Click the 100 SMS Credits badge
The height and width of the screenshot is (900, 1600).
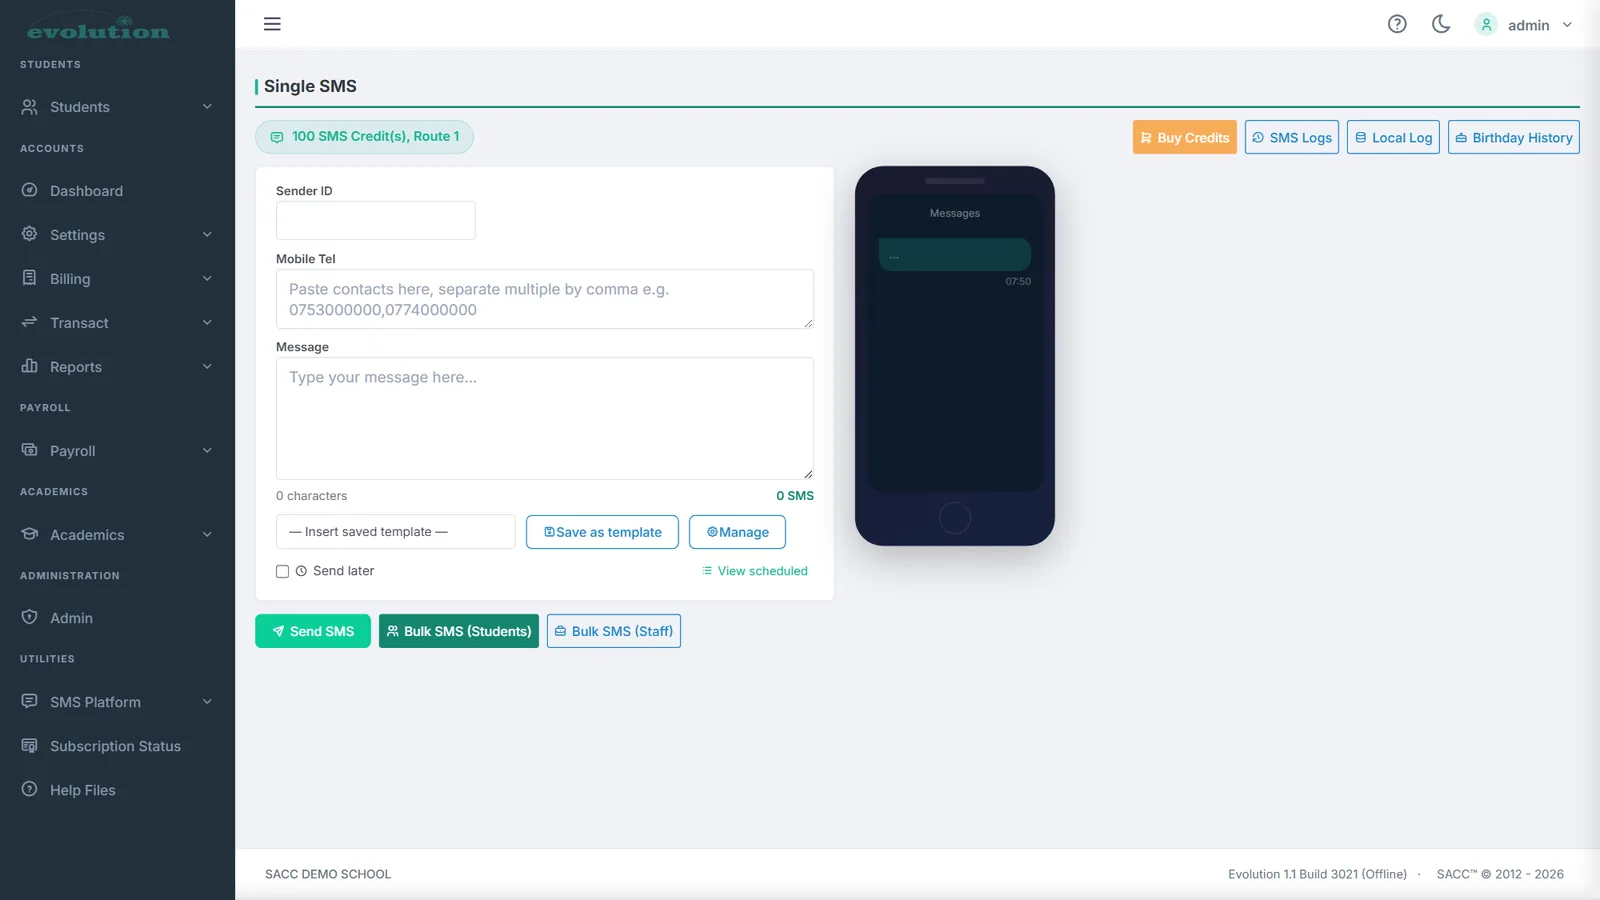click(x=364, y=137)
